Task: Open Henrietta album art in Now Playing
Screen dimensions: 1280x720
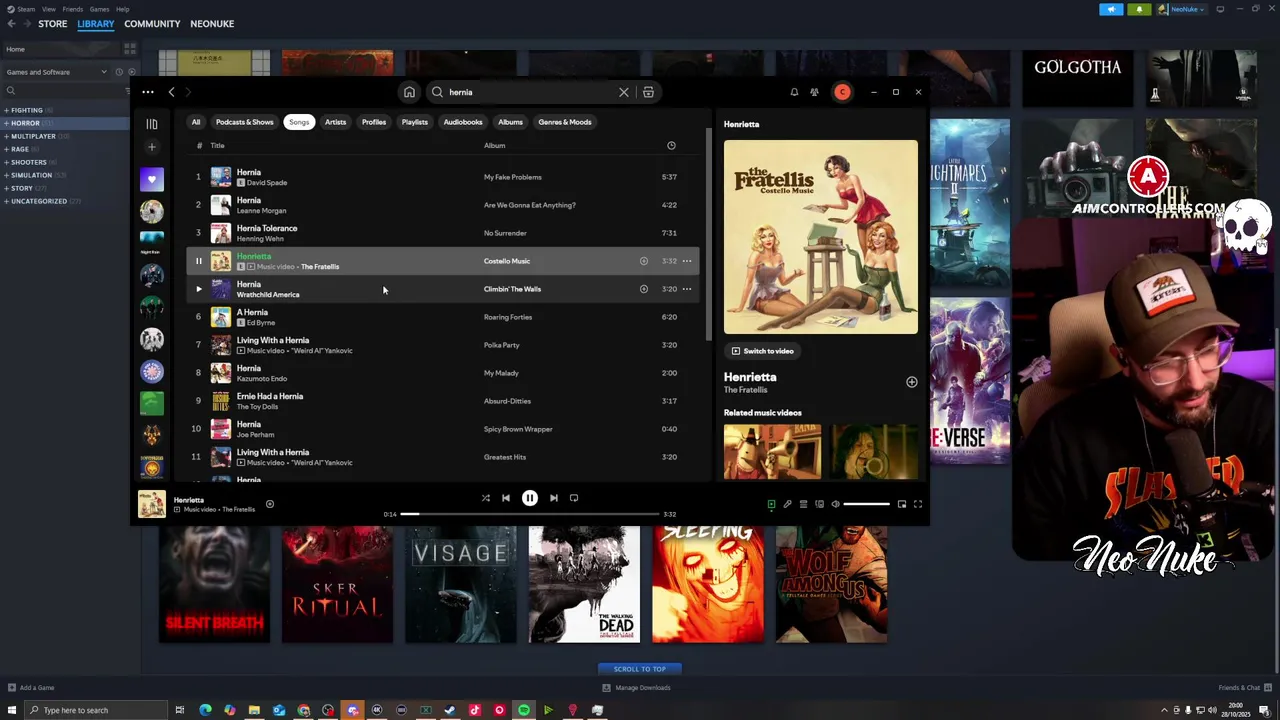Action: tap(821, 237)
